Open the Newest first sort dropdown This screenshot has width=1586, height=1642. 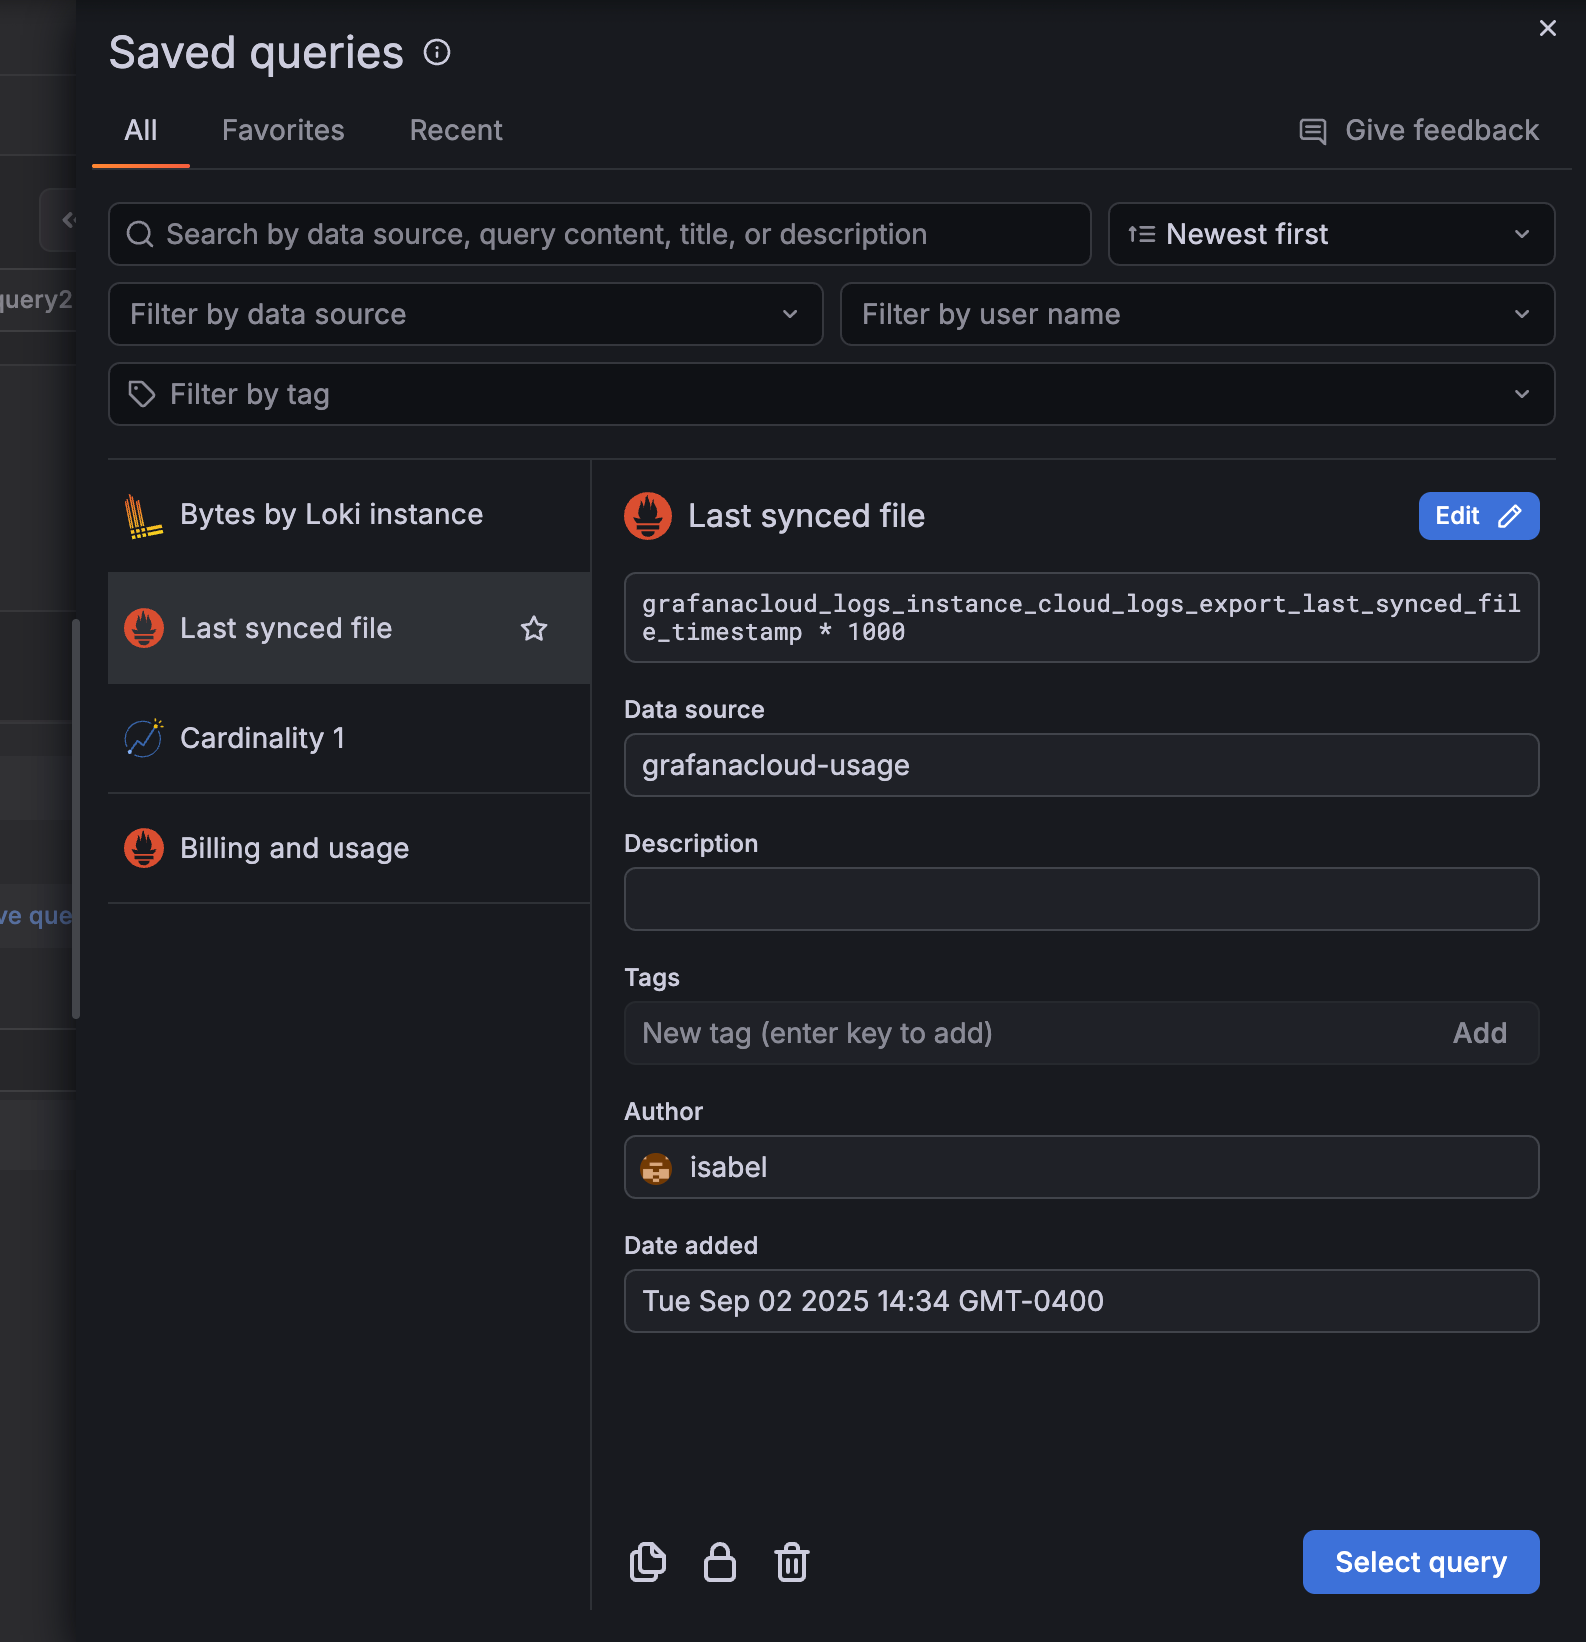(1330, 234)
